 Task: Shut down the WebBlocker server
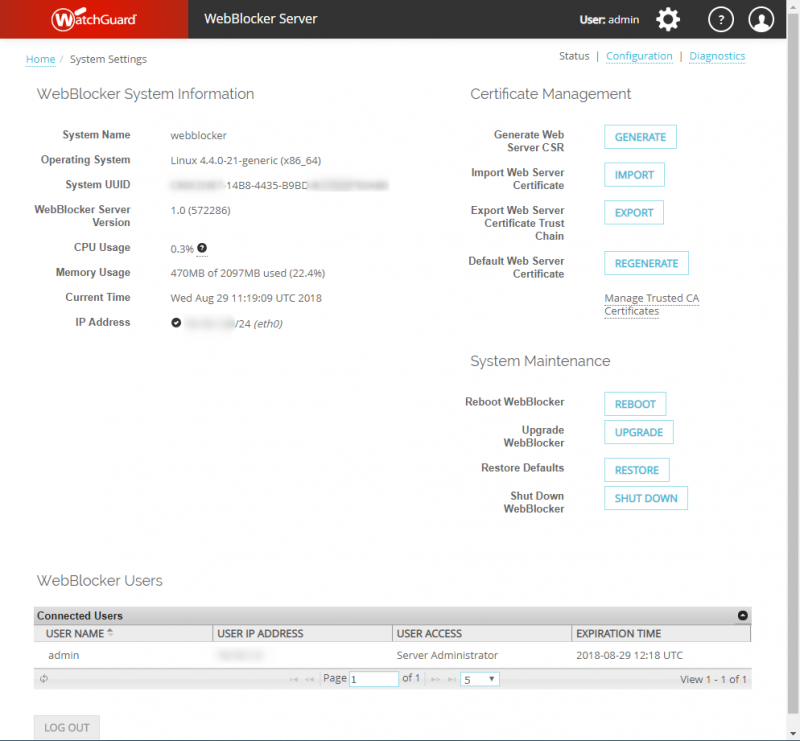pos(645,497)
